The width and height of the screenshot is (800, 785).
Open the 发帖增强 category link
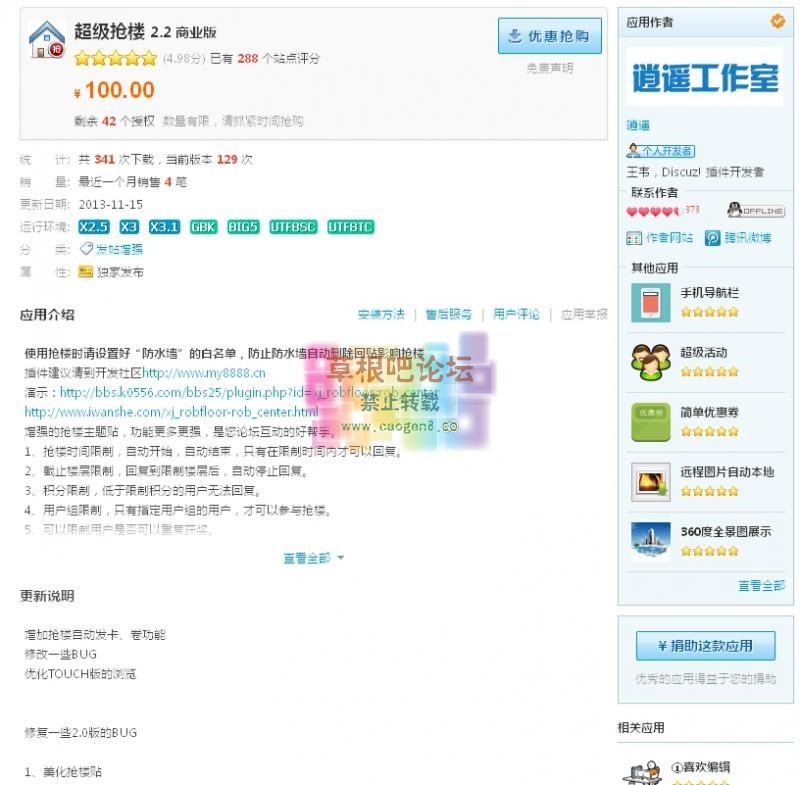pyautogui.click(x=119, y=249)
